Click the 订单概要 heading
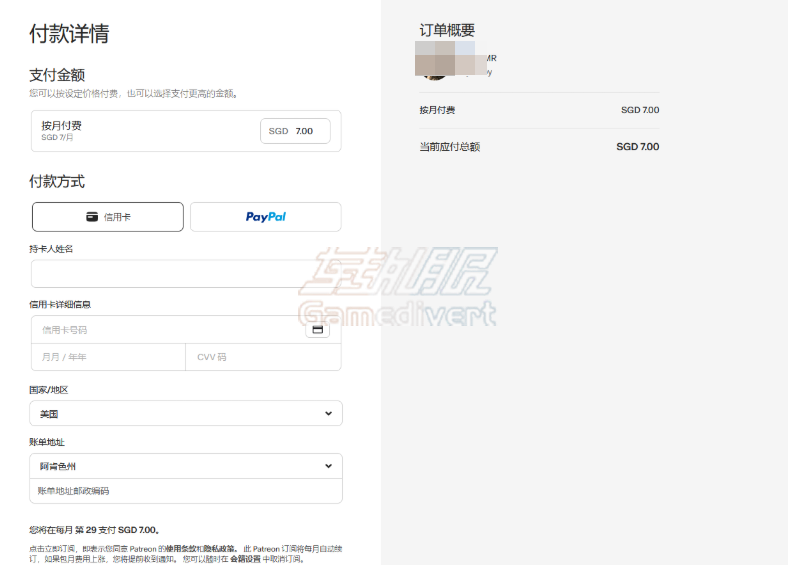This screenshot has width=796, height=573. [x=447, y=30]
